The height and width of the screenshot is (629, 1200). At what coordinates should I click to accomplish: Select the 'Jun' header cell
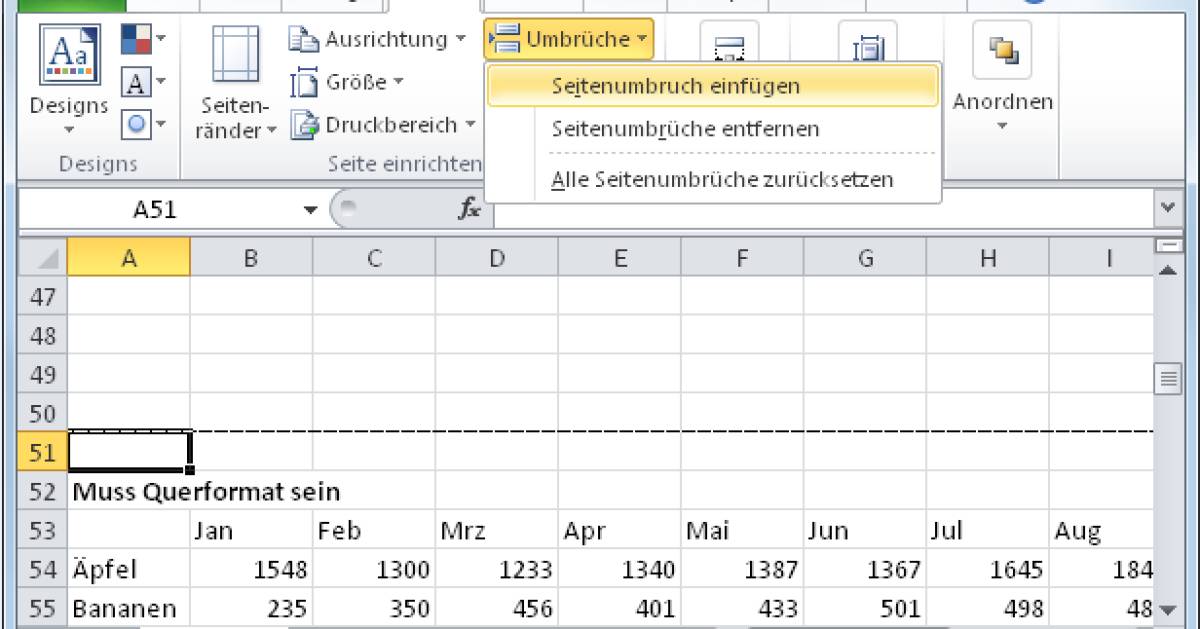click(x=864, y=531)
